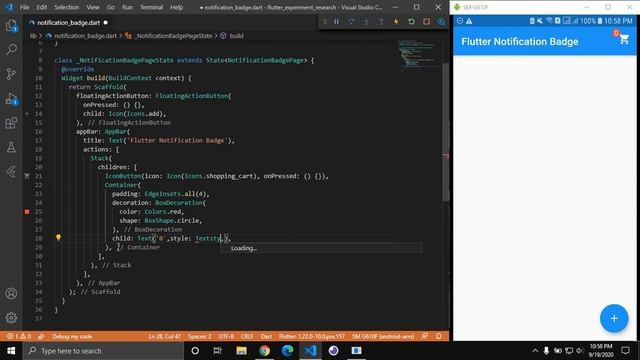Open File Explorer from taskbar
The image size is (640, 360).
241,351
